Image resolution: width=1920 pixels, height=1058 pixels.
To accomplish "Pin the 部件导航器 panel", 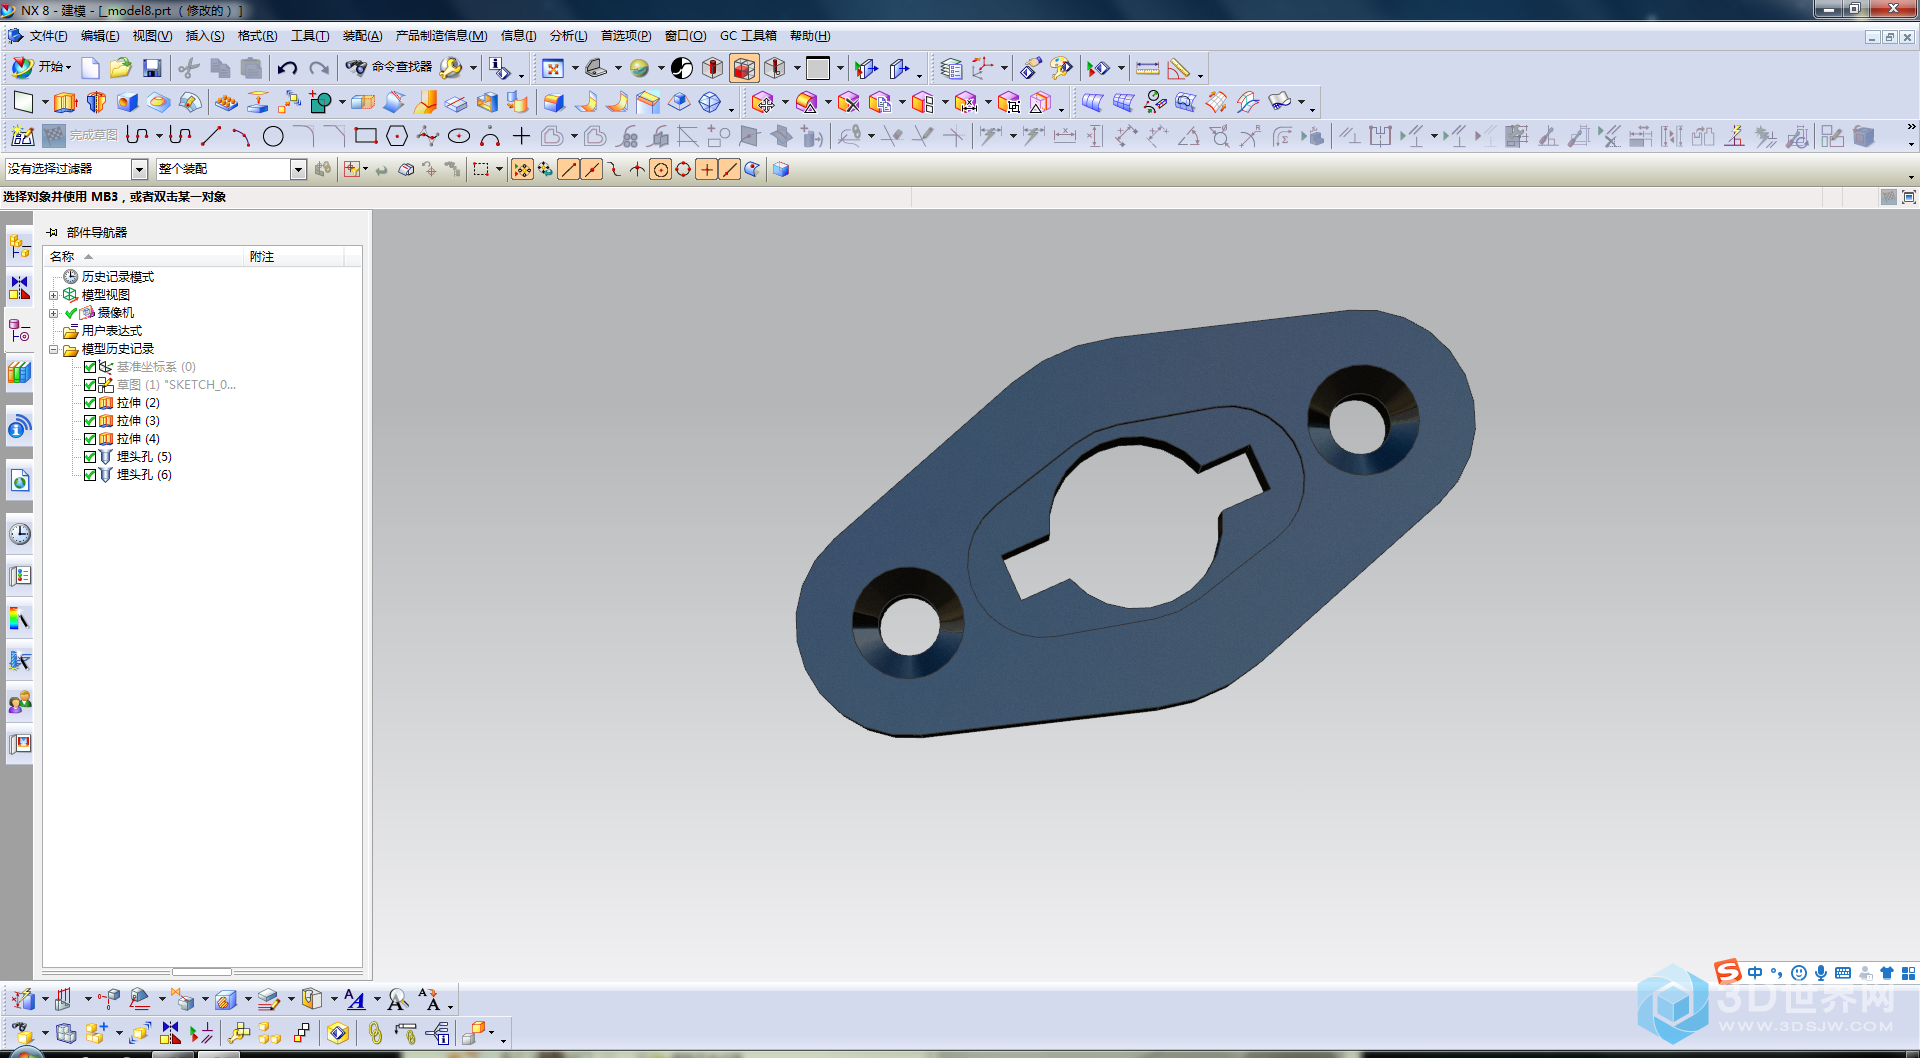I will tap(52, 232).
